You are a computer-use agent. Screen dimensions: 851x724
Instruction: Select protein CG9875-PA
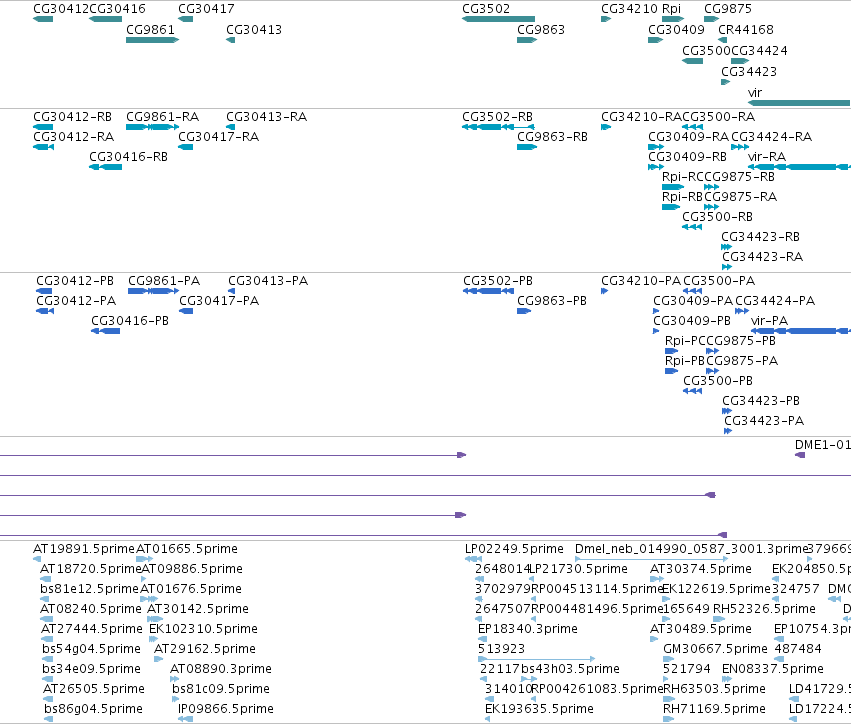[x=742, y=361]
